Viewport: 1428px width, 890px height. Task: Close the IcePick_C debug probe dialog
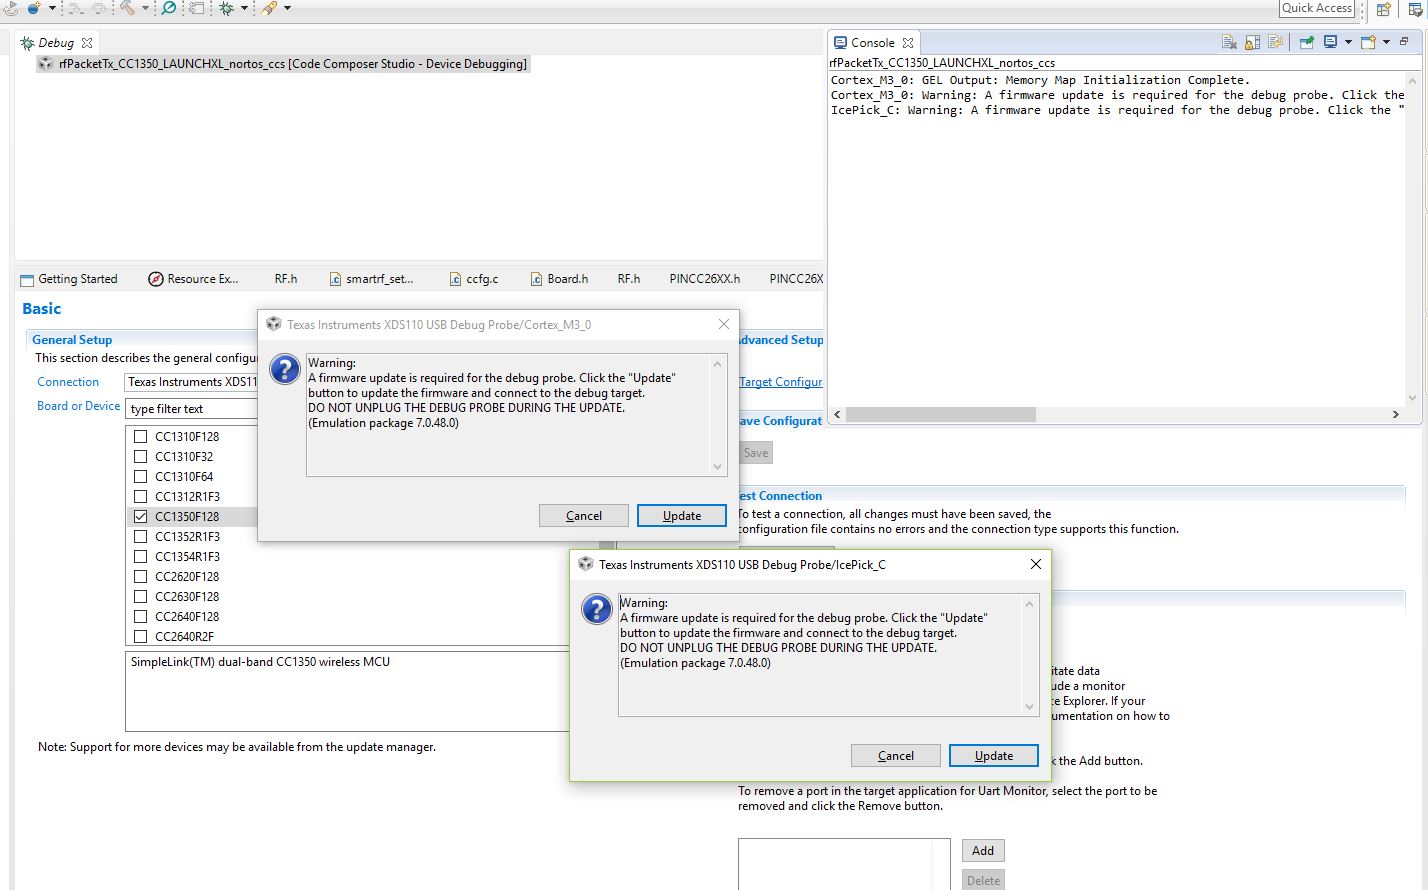1036,564
